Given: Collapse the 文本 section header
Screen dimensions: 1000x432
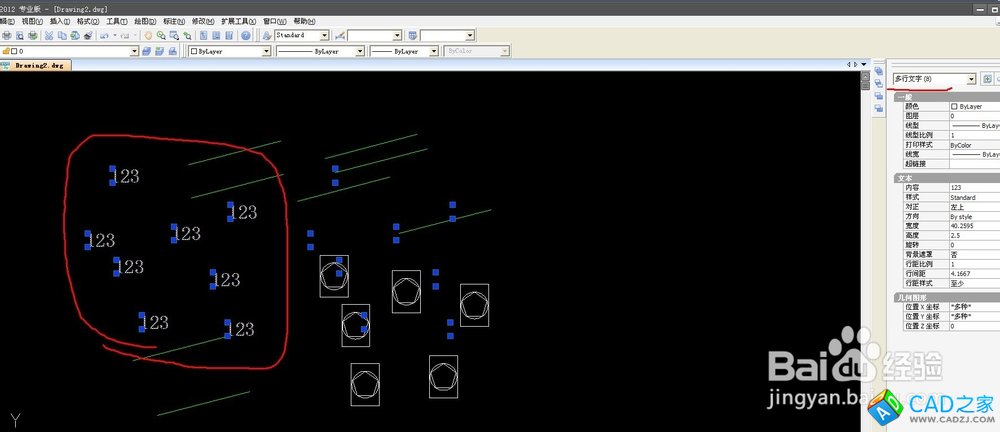Looking at the screenshot, I should [904, 178].
